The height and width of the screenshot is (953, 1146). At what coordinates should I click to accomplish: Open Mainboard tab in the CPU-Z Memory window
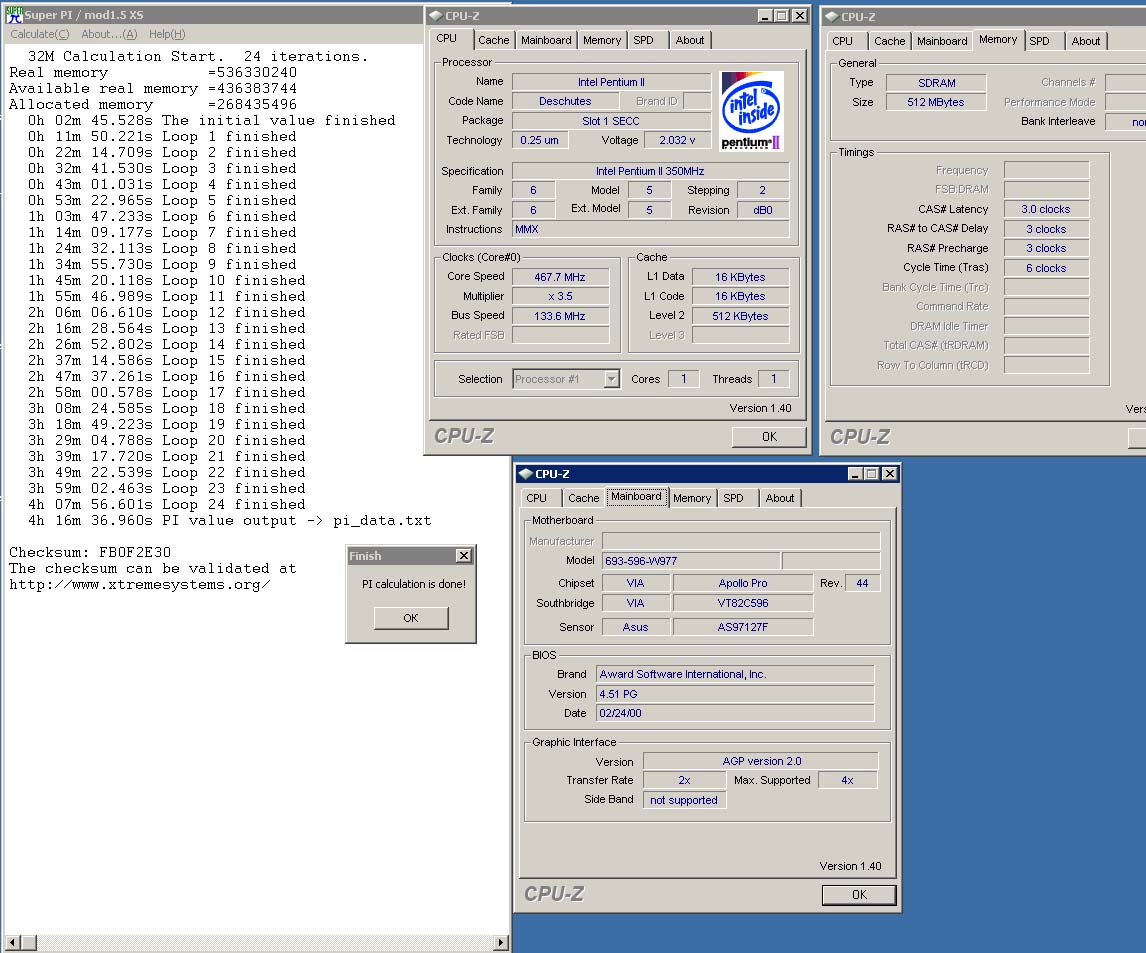[942, 41]
